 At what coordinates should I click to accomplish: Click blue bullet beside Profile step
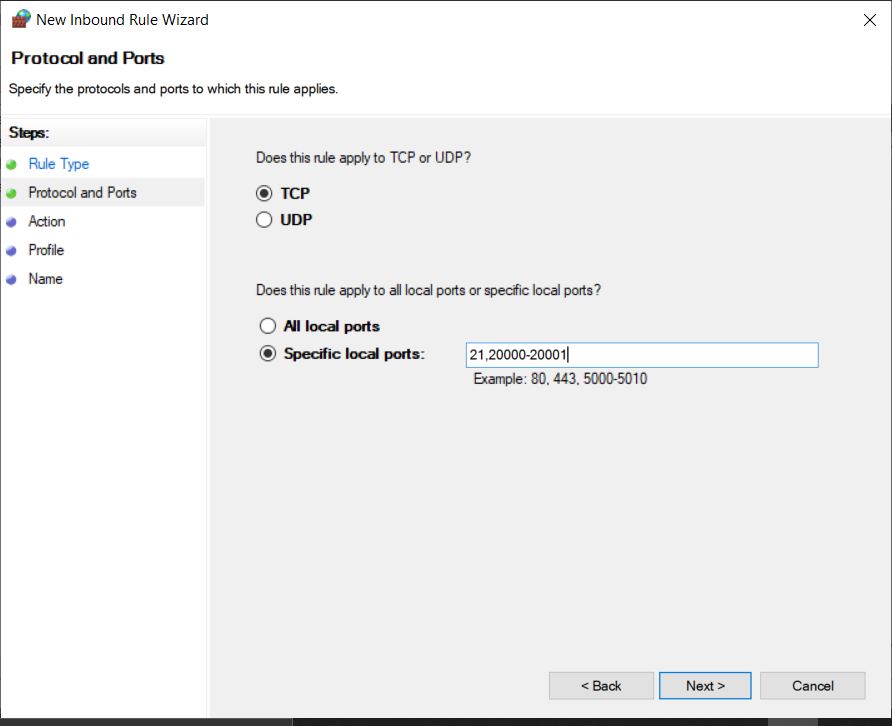pos(11,251)
